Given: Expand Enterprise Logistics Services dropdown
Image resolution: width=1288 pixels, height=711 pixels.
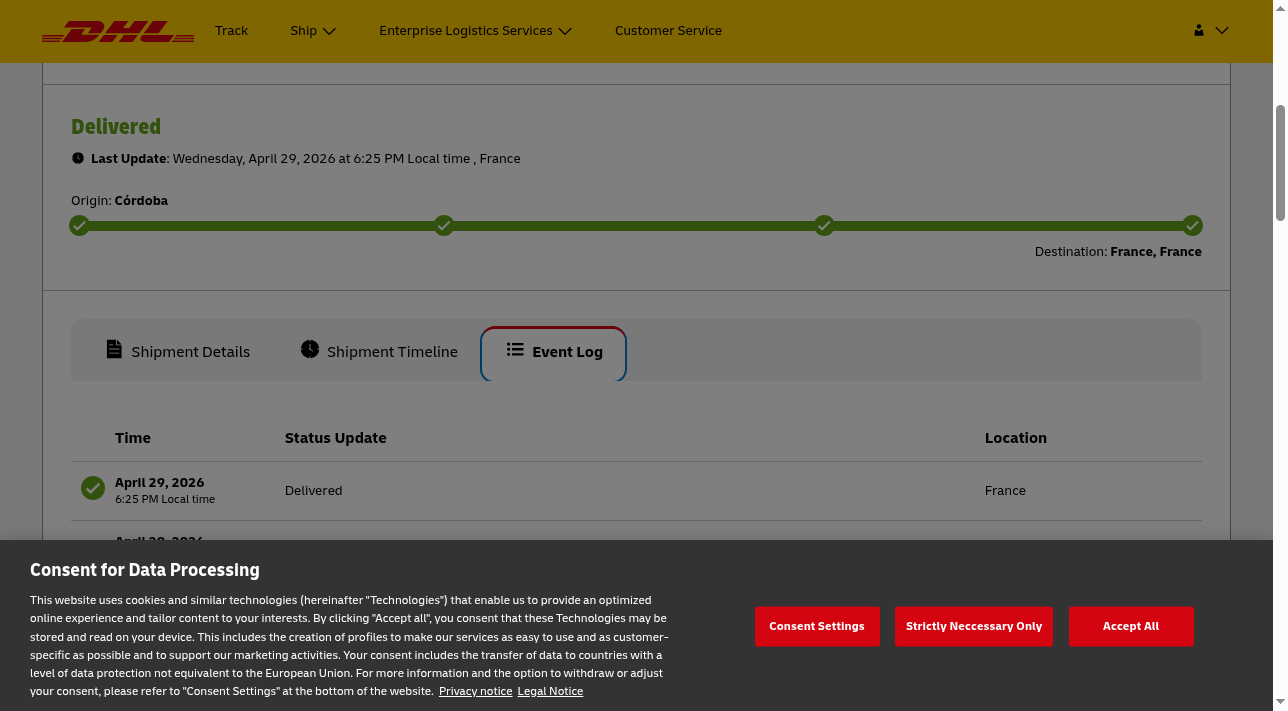Looking at the screenshot, I should click(x=475, y=30).
